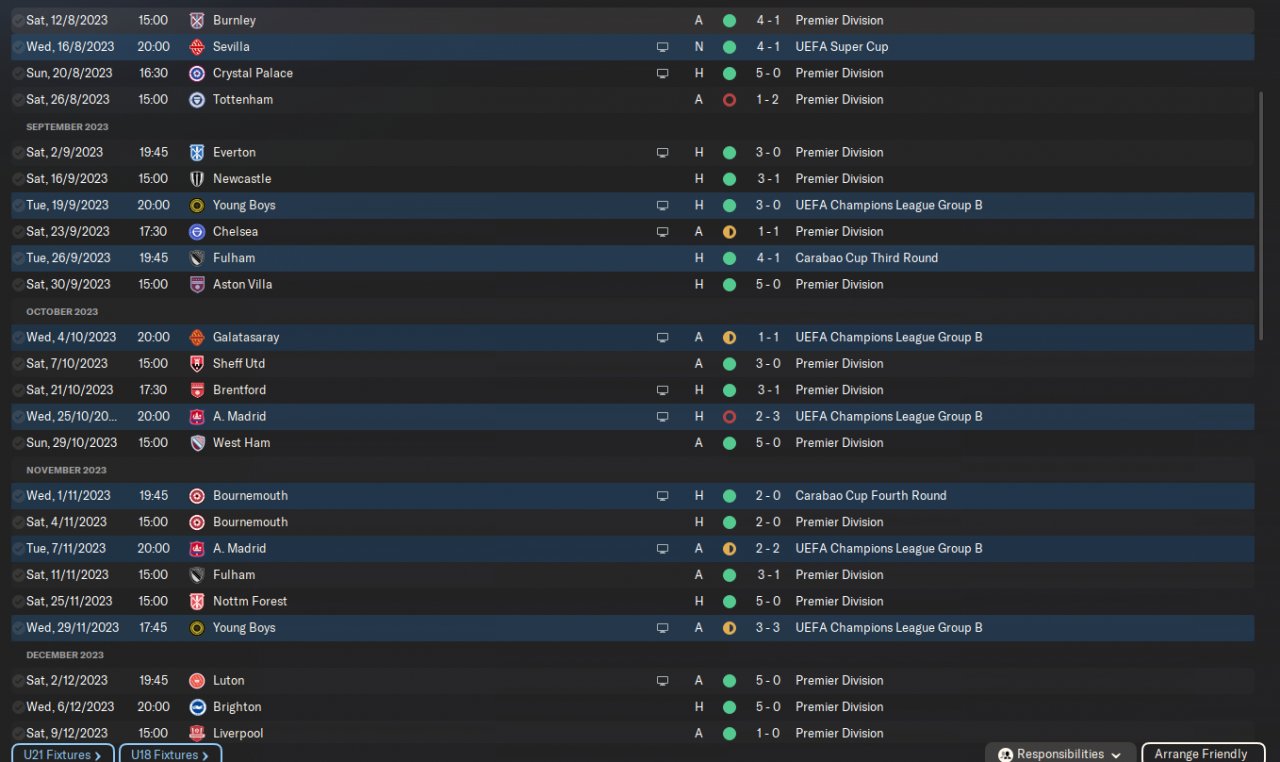Toggle the checkmark on Everton fixture row

18,153
